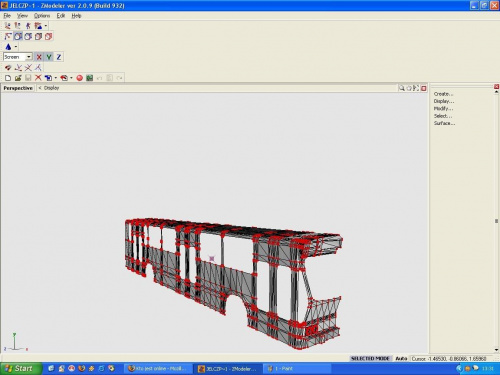Switch to the ZModeler taskbar button

[228, 369]
